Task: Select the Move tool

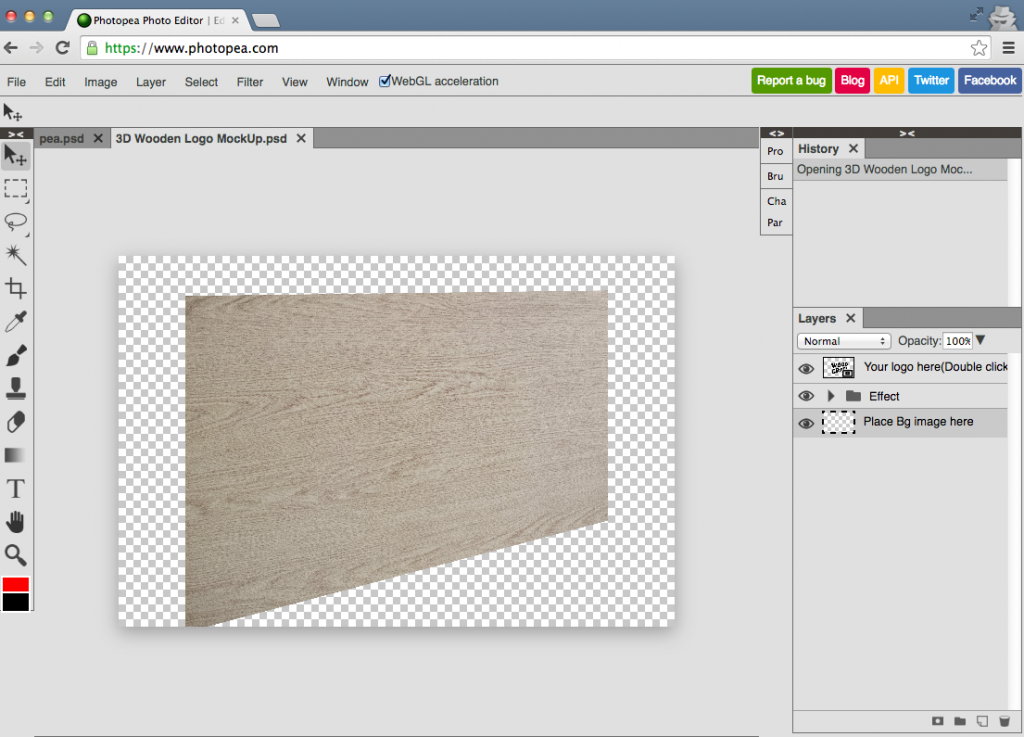Action: 15,155
